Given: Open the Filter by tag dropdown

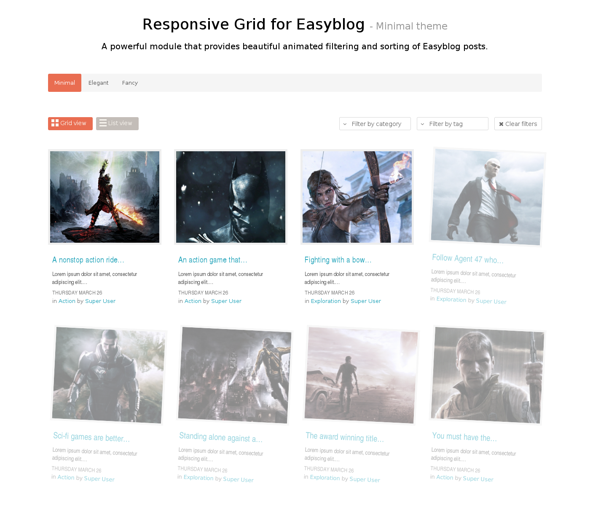Looking at the screenshot, I should point(452,124).
